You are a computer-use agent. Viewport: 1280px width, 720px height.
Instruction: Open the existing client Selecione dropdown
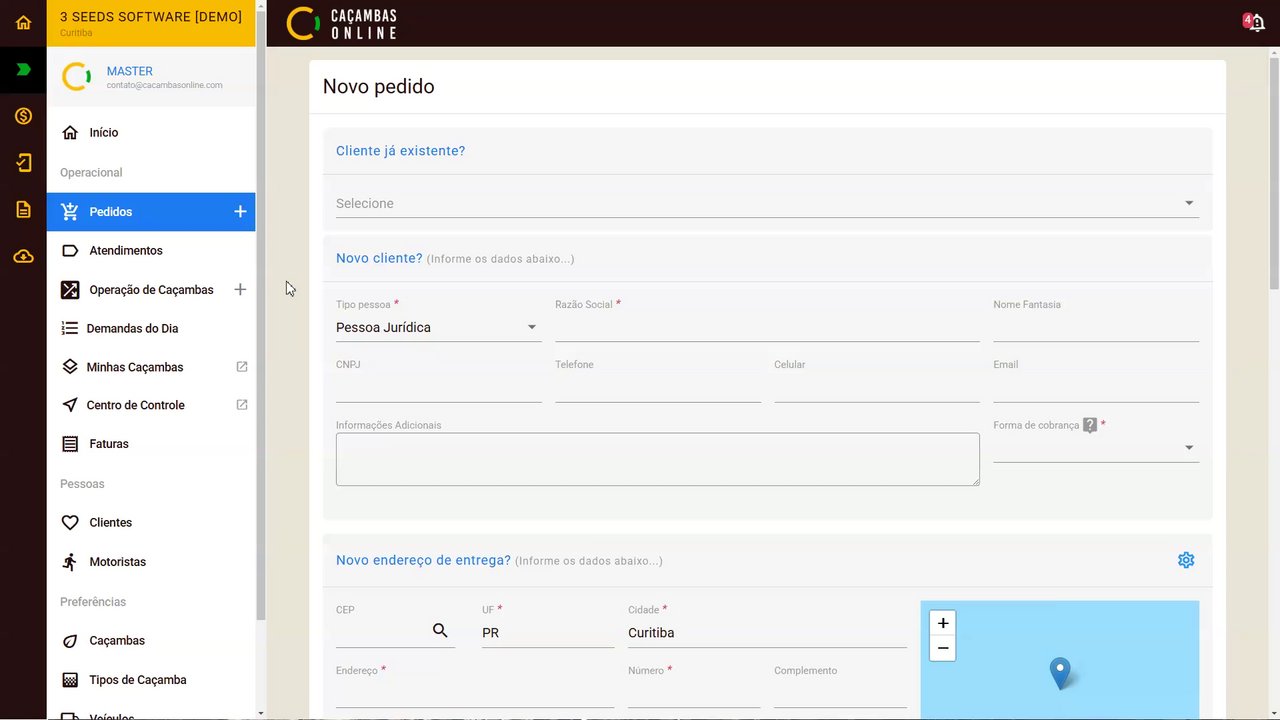(x=767, y=203)
